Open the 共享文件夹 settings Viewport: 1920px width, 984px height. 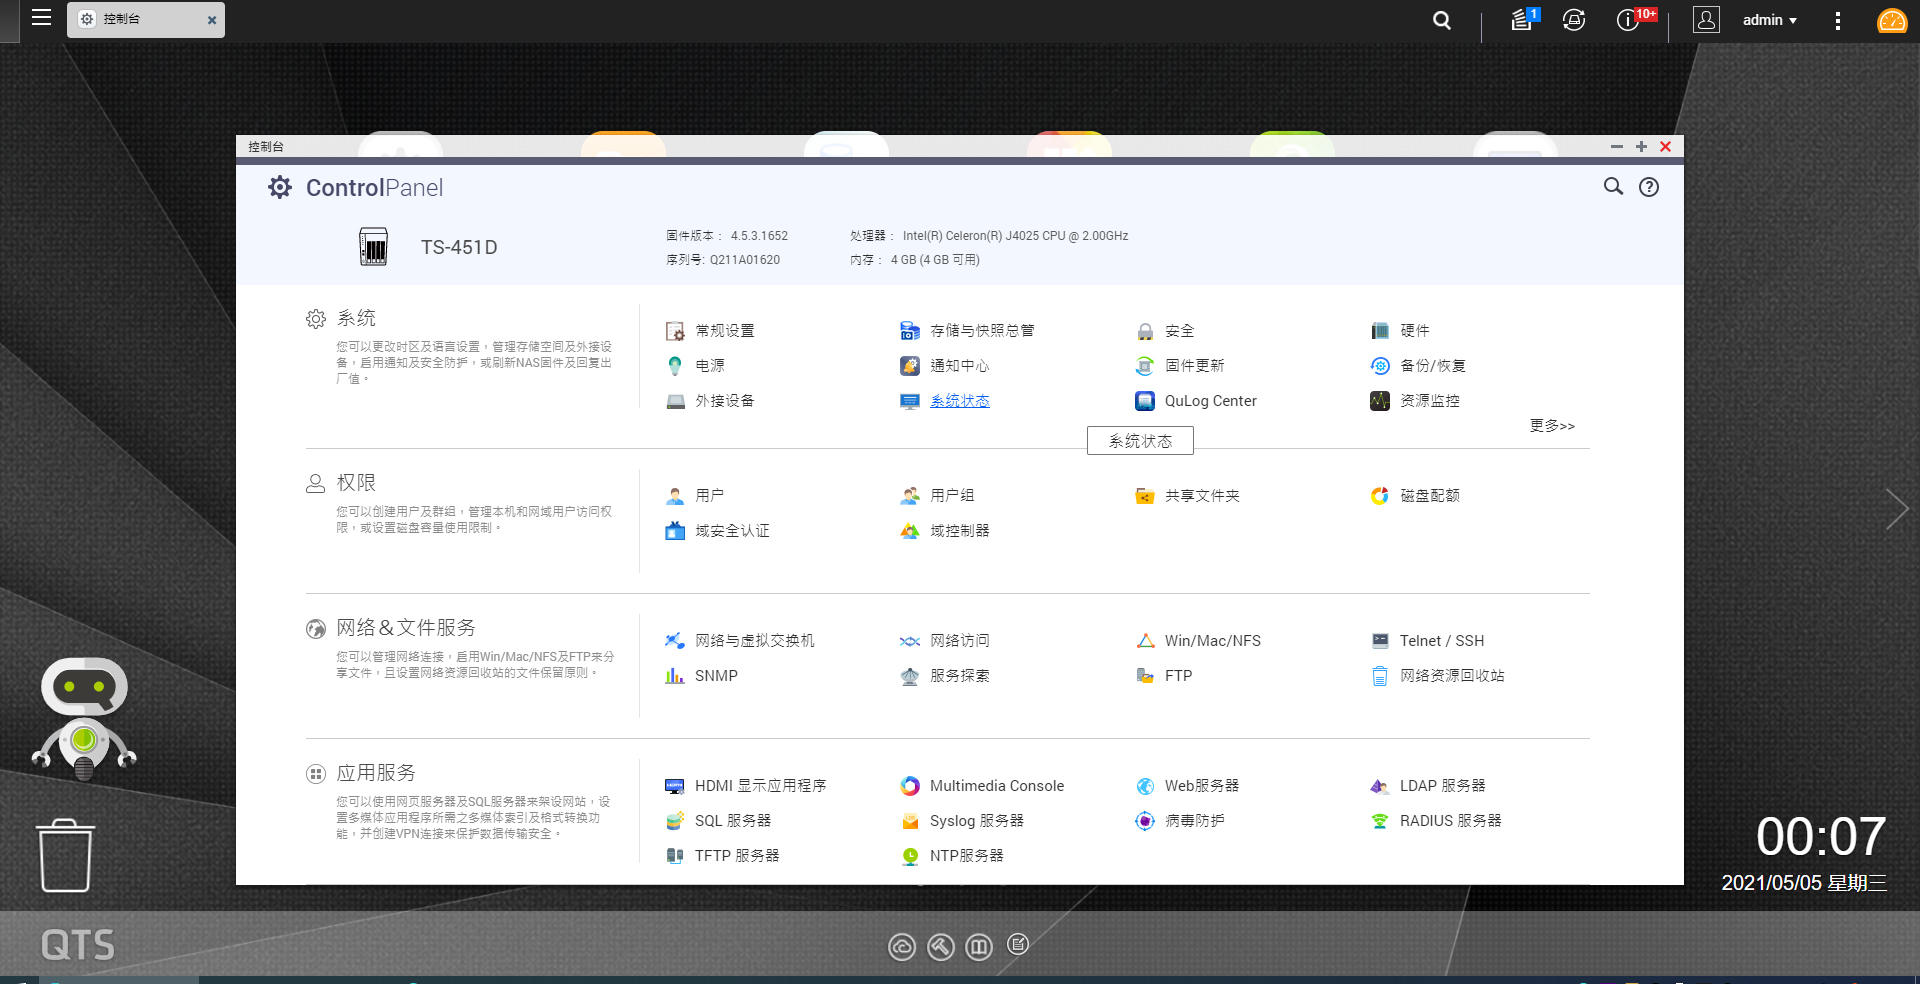pos(1203,495)
